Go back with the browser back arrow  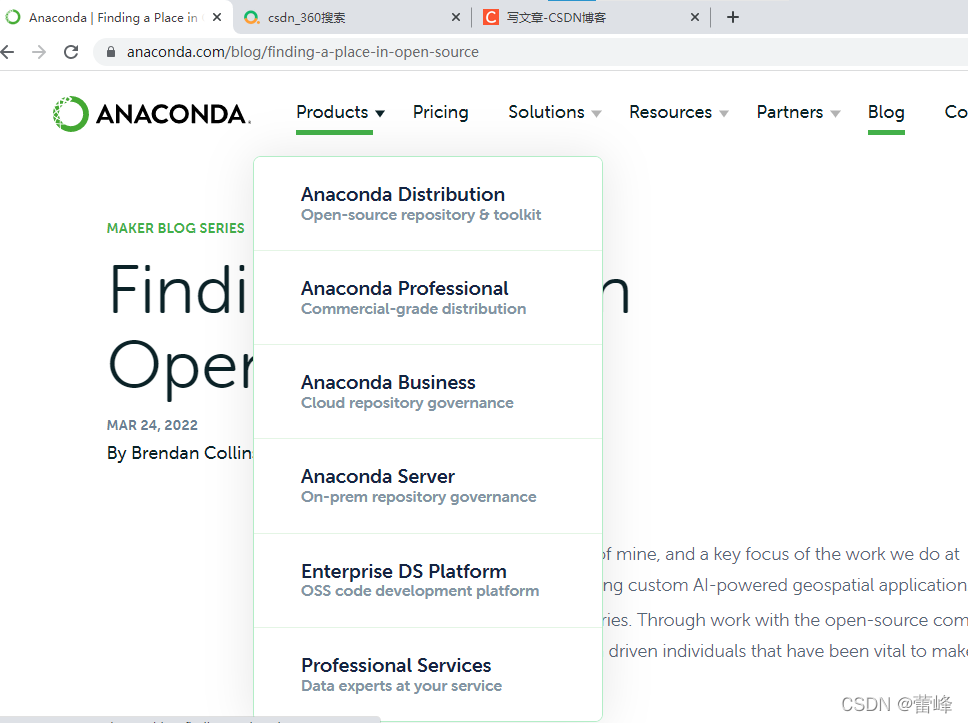(7, 52)
